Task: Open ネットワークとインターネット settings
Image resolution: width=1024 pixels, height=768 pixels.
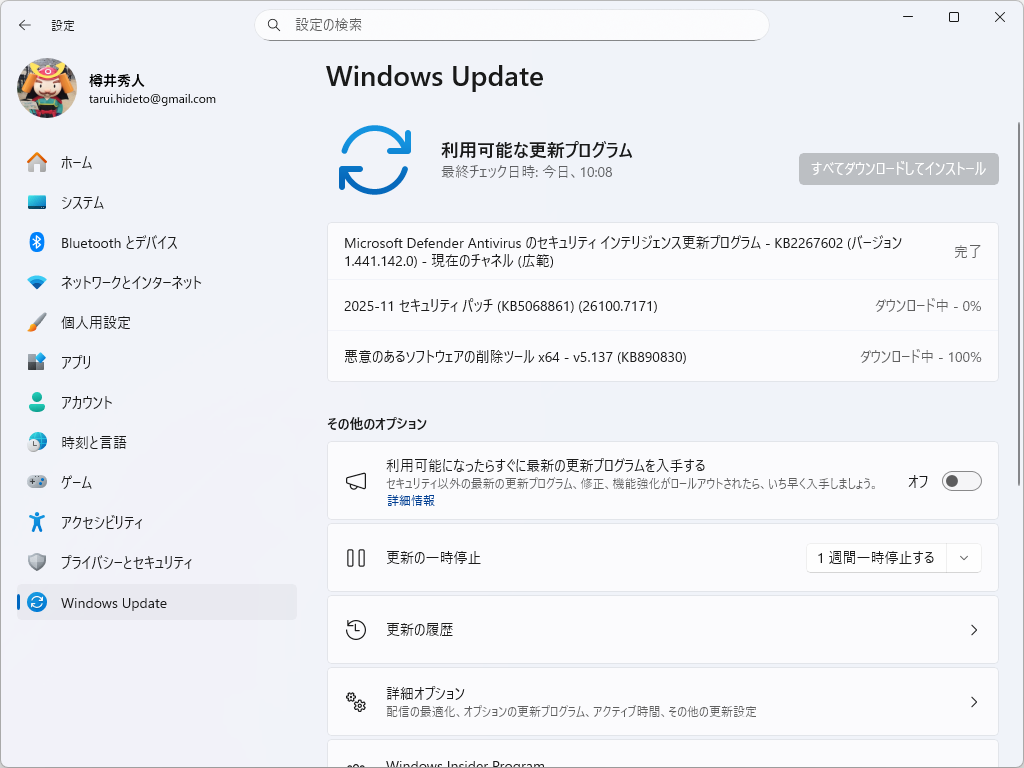Action: [x=36, y=283]
